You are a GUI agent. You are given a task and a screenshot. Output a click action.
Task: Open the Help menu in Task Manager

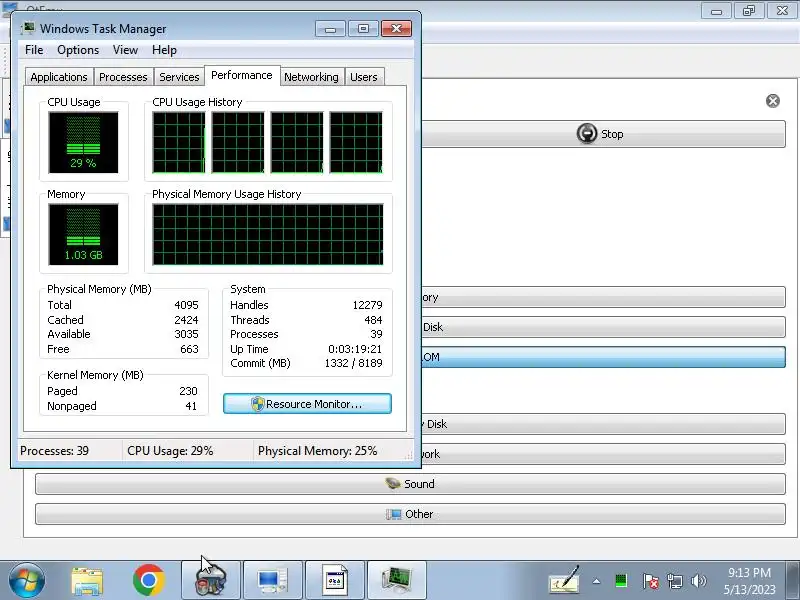[x=164, y=50]
